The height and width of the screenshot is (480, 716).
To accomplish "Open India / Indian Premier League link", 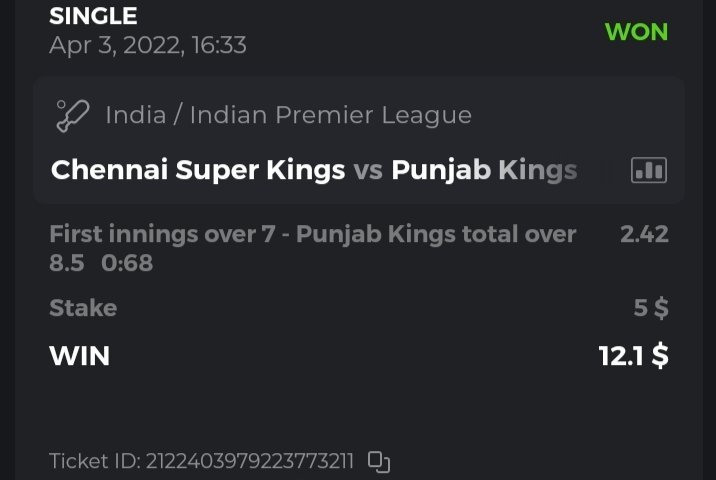I will click(x=288, y=115).
